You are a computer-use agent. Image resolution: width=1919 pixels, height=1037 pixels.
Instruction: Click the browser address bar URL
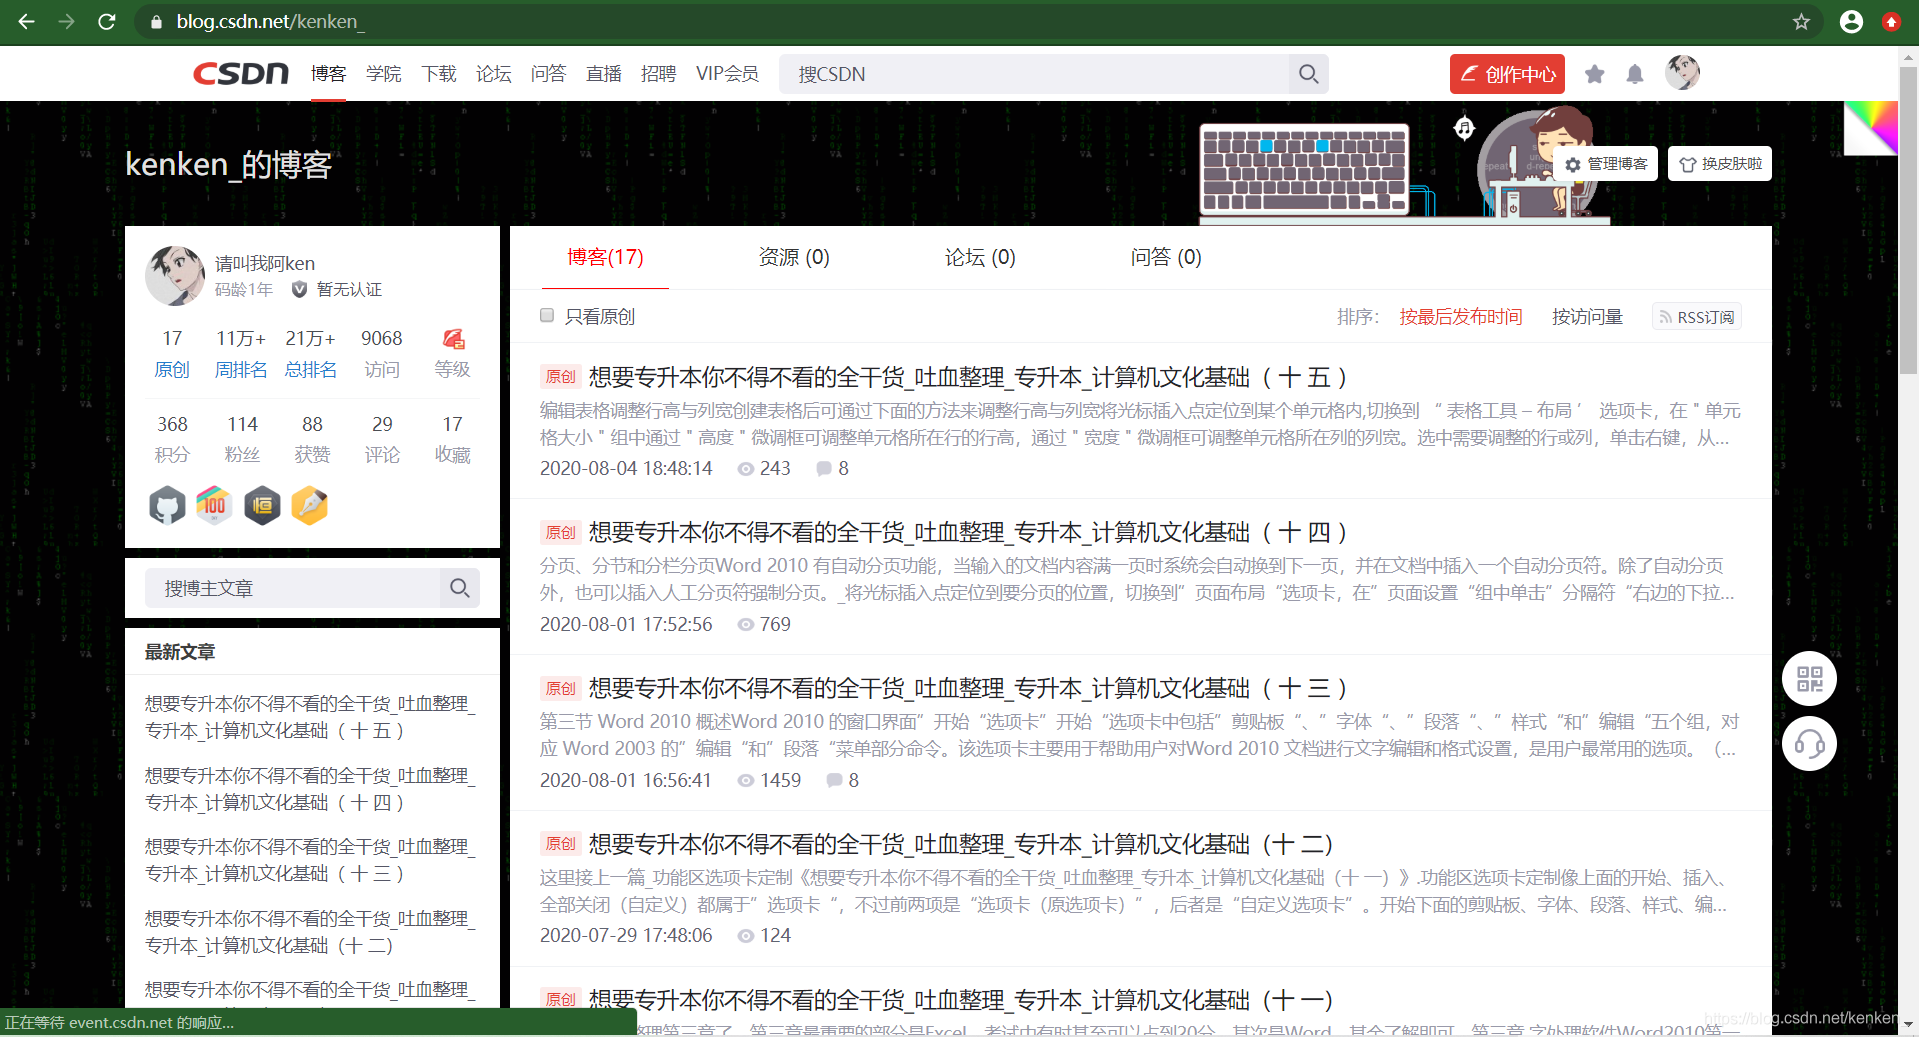point(270,21)
